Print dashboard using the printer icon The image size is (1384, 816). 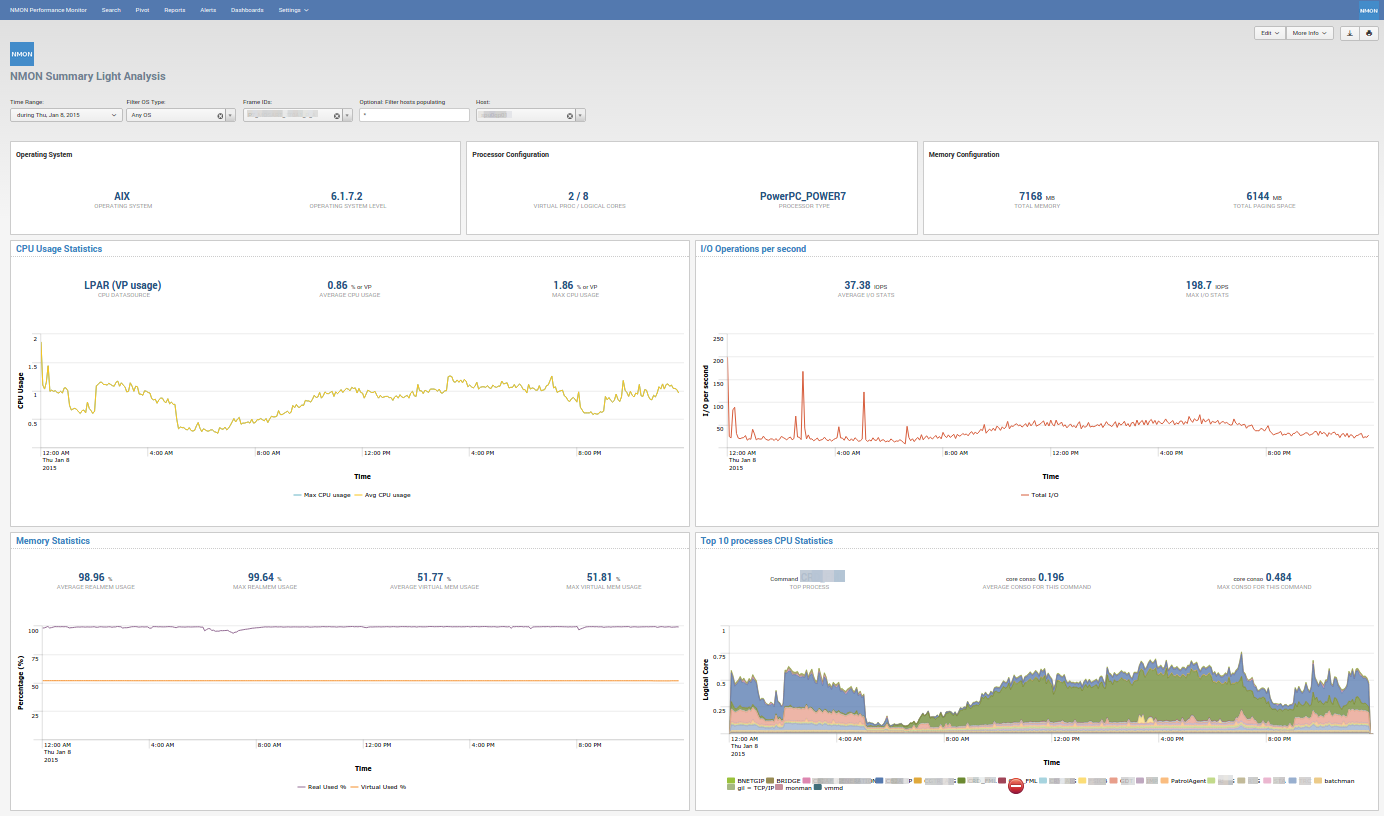tap(1369, 33)
